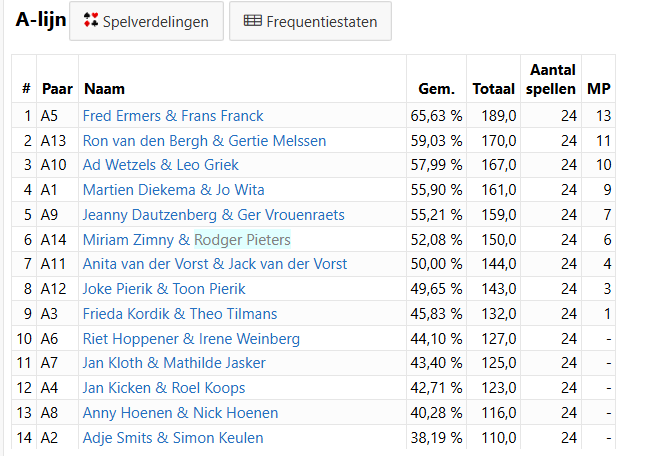This screenshot has height=456, width=647.
Task: Click the table icon on Frequentiestaten
Action: click(x=253, y=21)
